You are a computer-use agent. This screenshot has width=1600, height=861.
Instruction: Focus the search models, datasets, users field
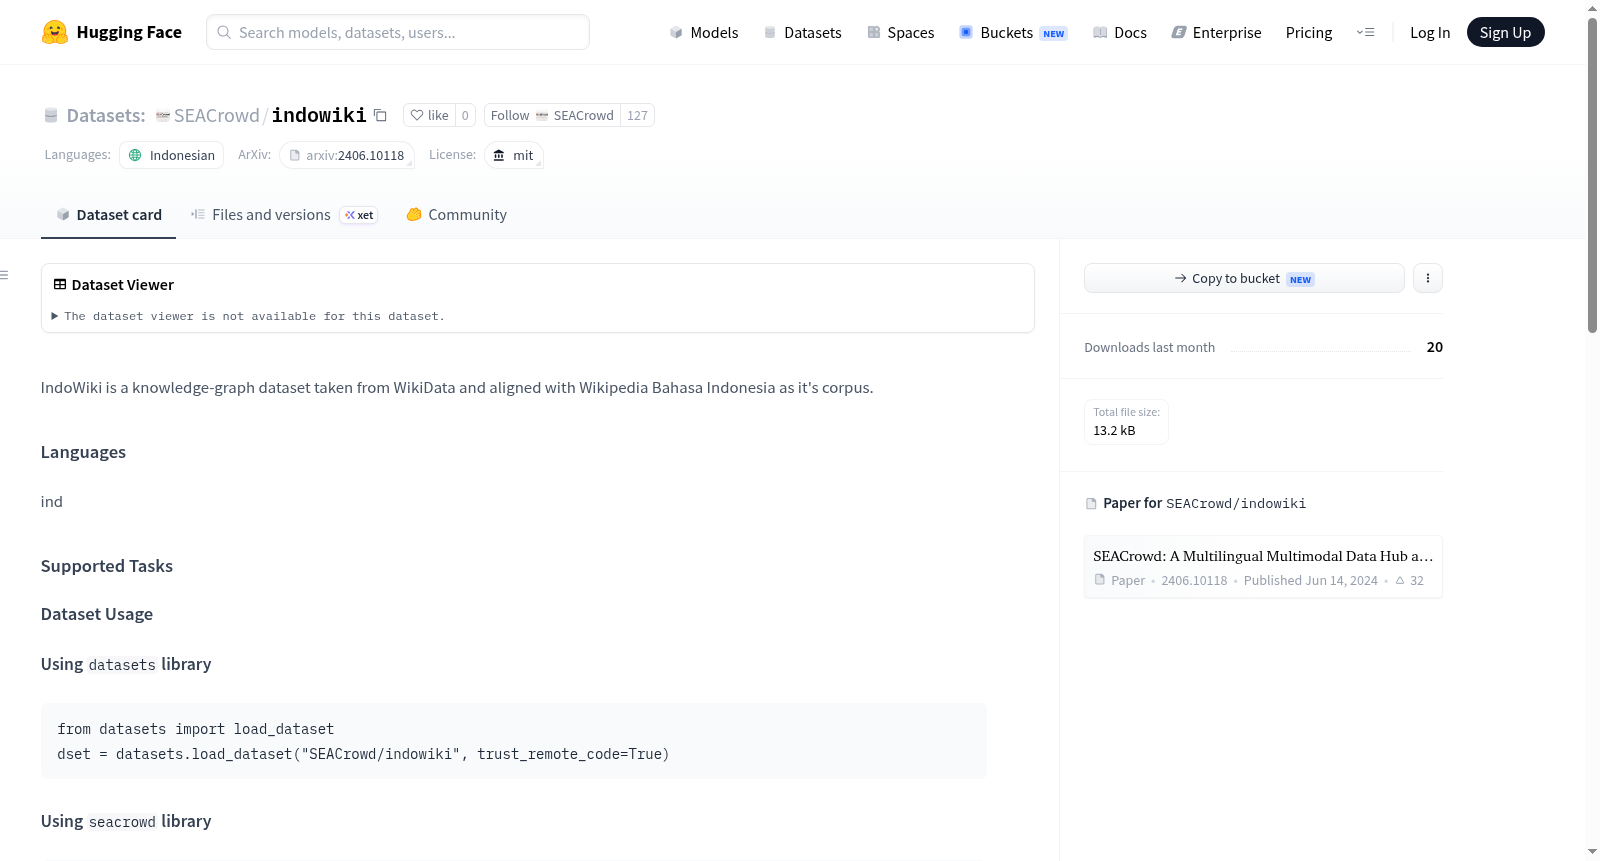tap(398, 32)
